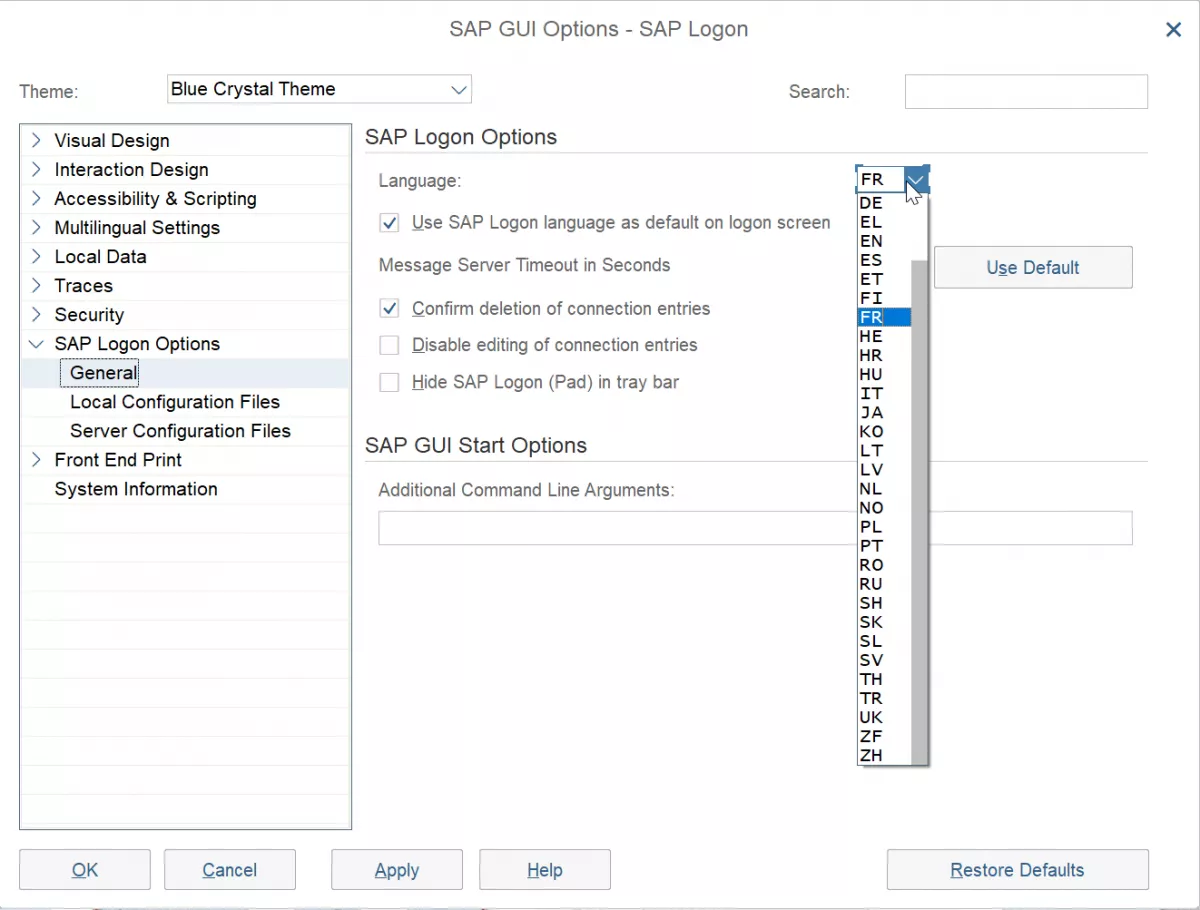1200x910 pixels.
Task: Open Server Configuration Files page
Action: tap(180, 431)
